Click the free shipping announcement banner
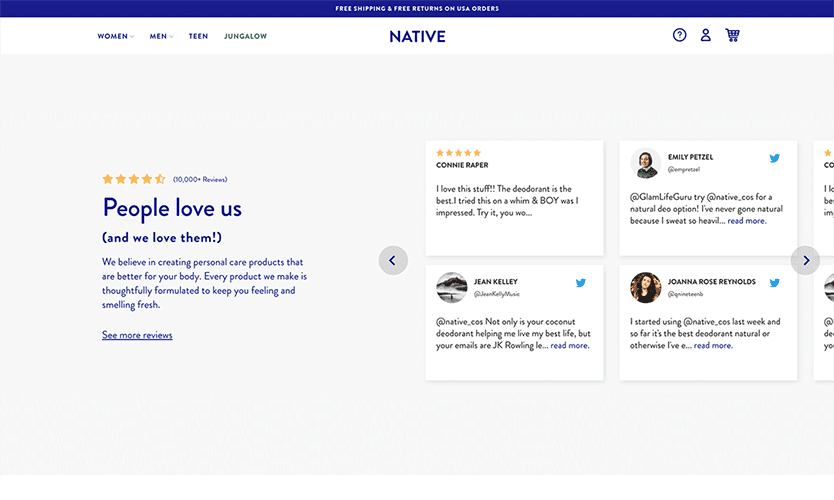This screenshot has width=834, height=500. 417,9
